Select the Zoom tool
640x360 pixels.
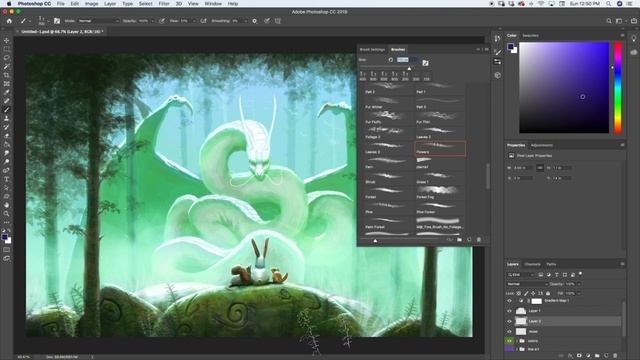(x=7, y=213)
